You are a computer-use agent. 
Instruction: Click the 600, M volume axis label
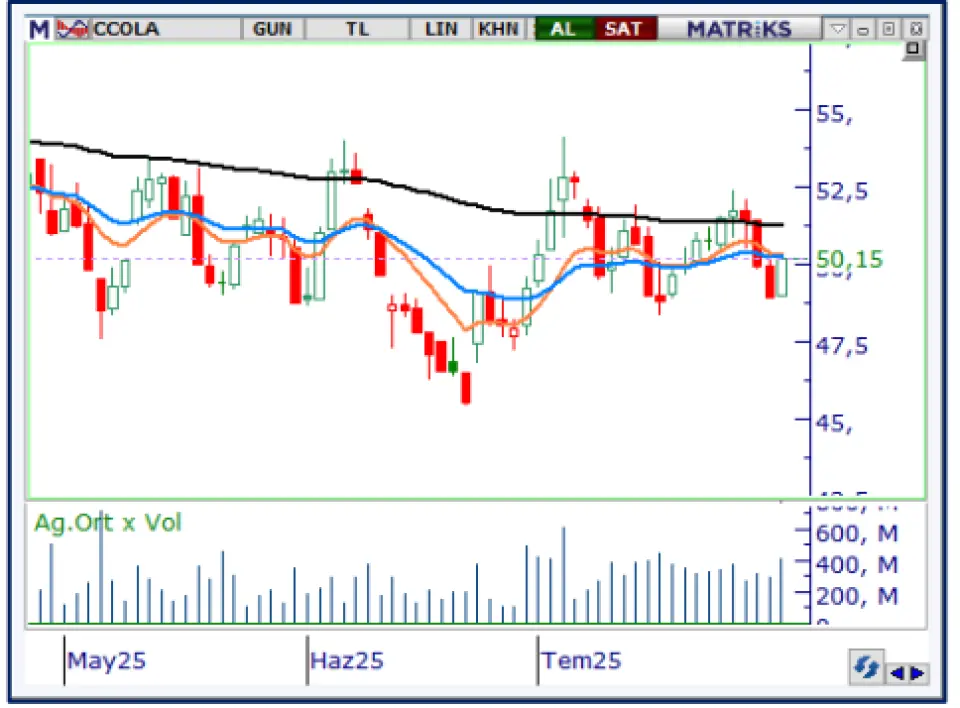[x=857, y=534]
